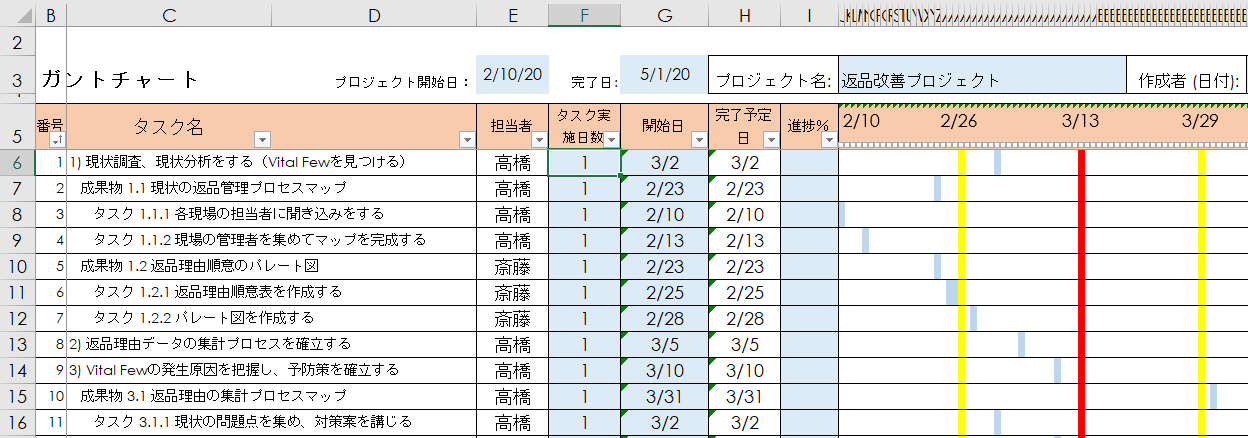1248x438 pixels.
Task: Click the 2/10 timeline date label
Action: (861, 121)
